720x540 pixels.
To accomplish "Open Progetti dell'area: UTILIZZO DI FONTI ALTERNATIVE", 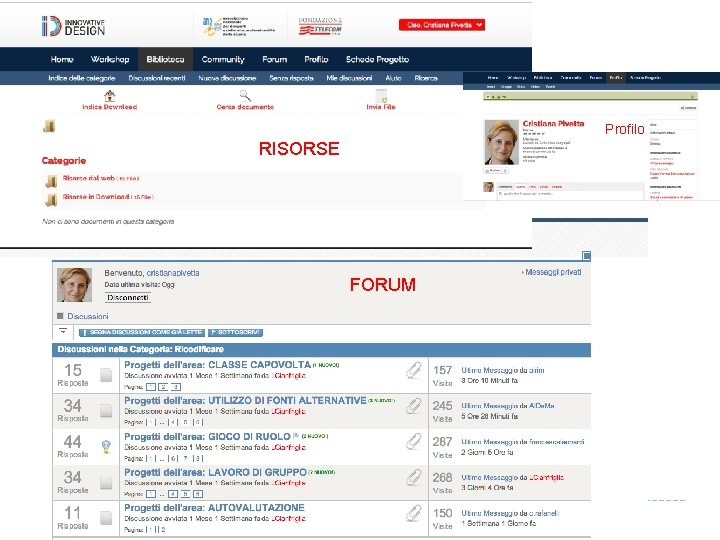I will pos(246,400).
